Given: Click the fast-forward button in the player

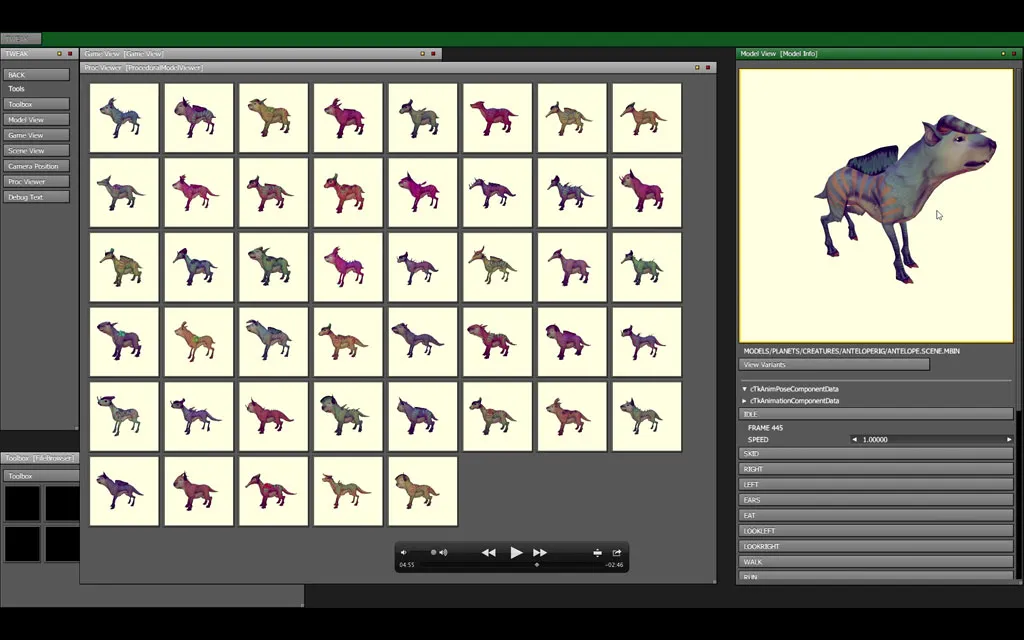Looking at the screenshot, I should 540,553.
